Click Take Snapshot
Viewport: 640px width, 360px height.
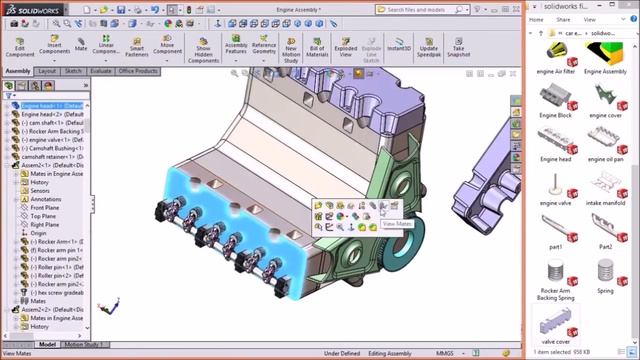coord(458,47)
